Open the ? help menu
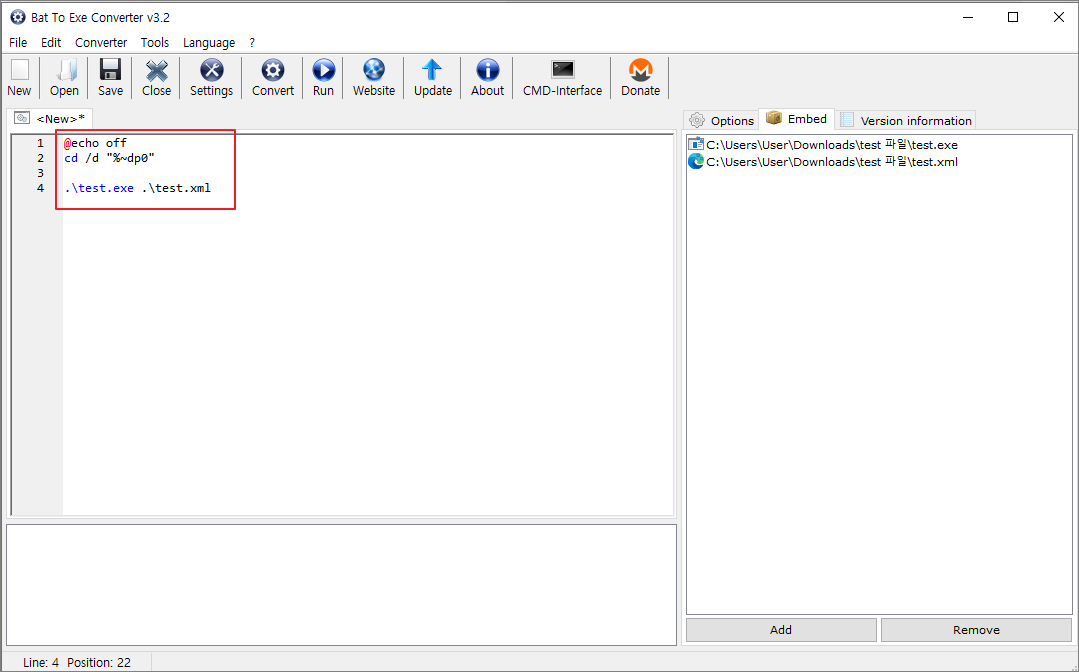This screenshot has width=1079, height=672. click(252, 43)
